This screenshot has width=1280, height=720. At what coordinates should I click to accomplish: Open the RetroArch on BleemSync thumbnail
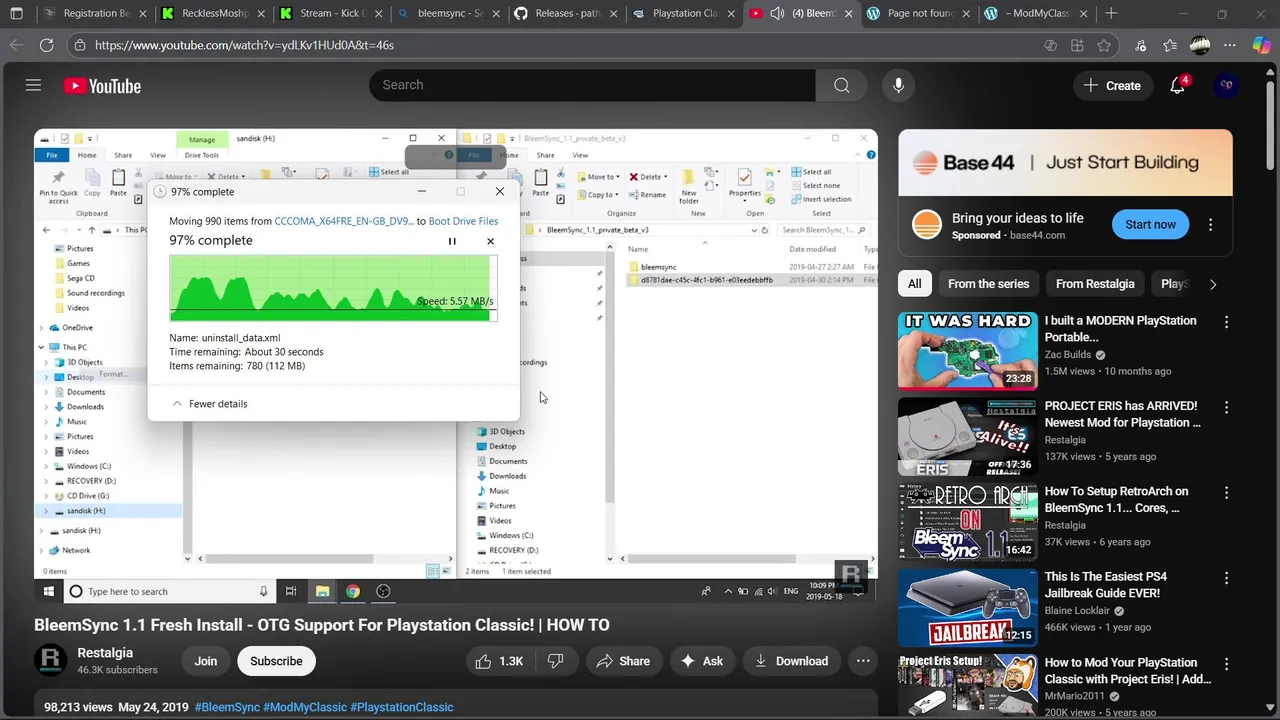(967, 522)
